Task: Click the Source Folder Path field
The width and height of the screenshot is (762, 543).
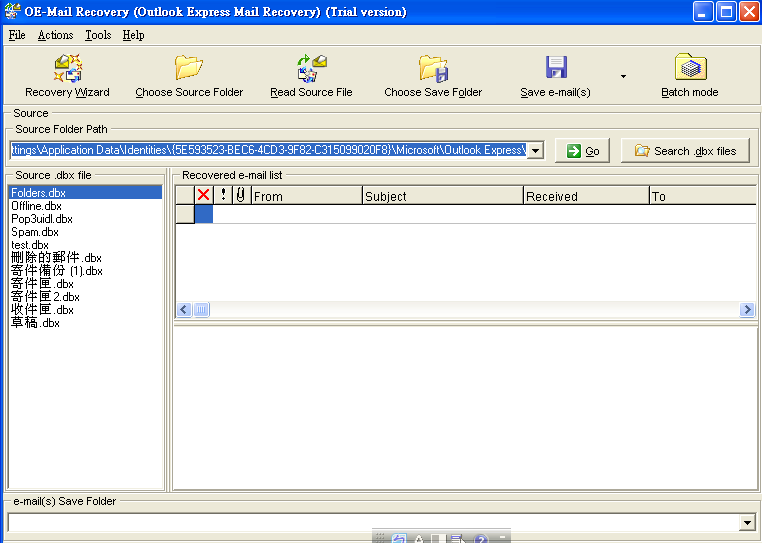Action: coord(268,150)
